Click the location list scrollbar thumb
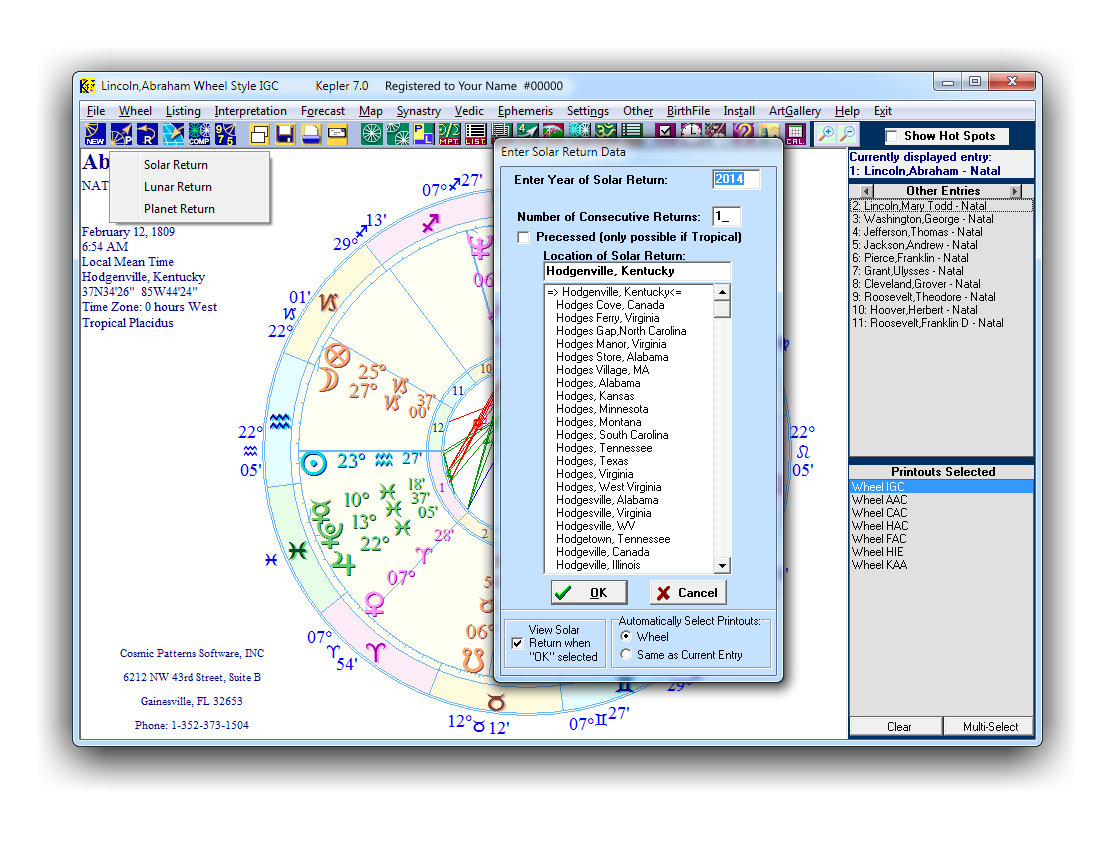 [722, 309]
